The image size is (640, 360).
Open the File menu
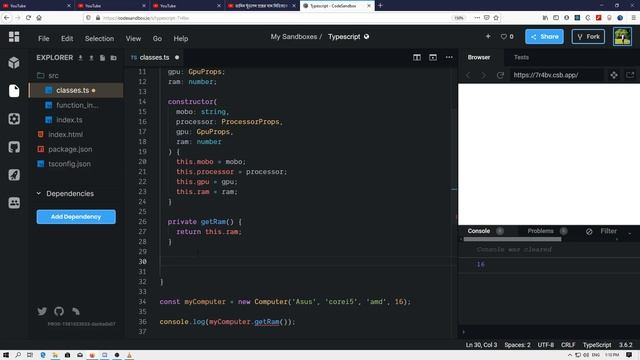[44, 39]
